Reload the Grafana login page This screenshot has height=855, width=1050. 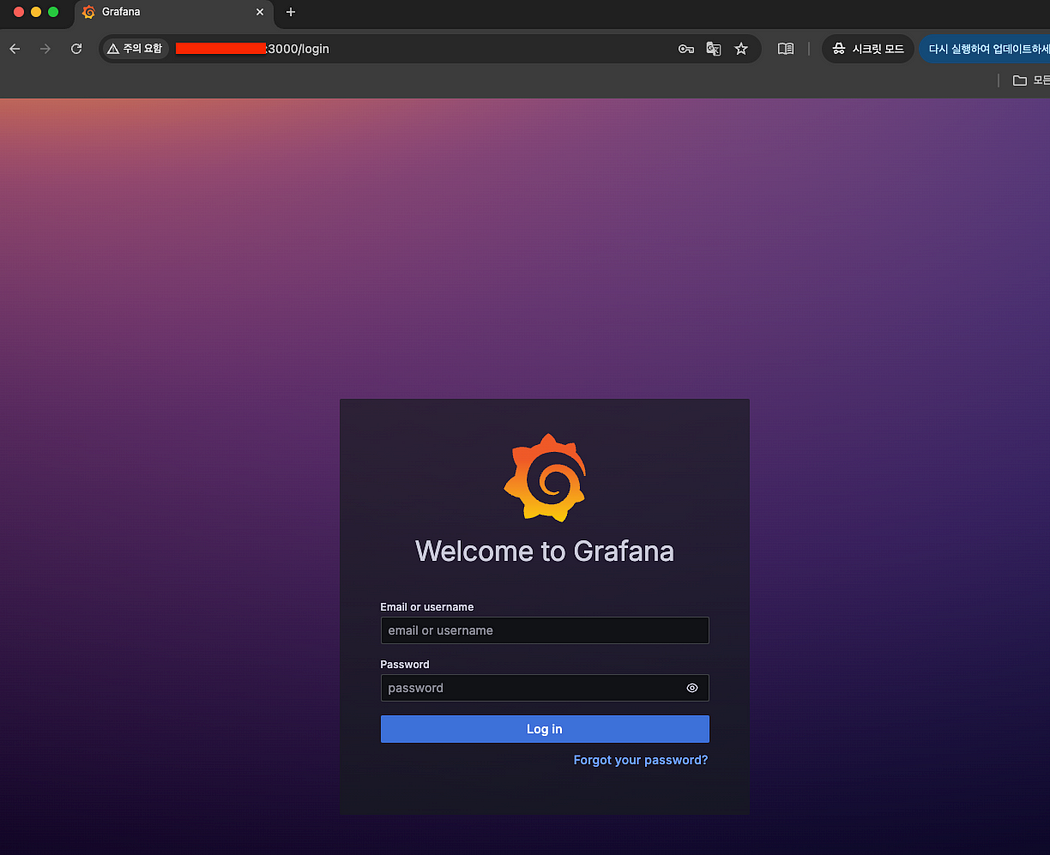pos(76,49)
